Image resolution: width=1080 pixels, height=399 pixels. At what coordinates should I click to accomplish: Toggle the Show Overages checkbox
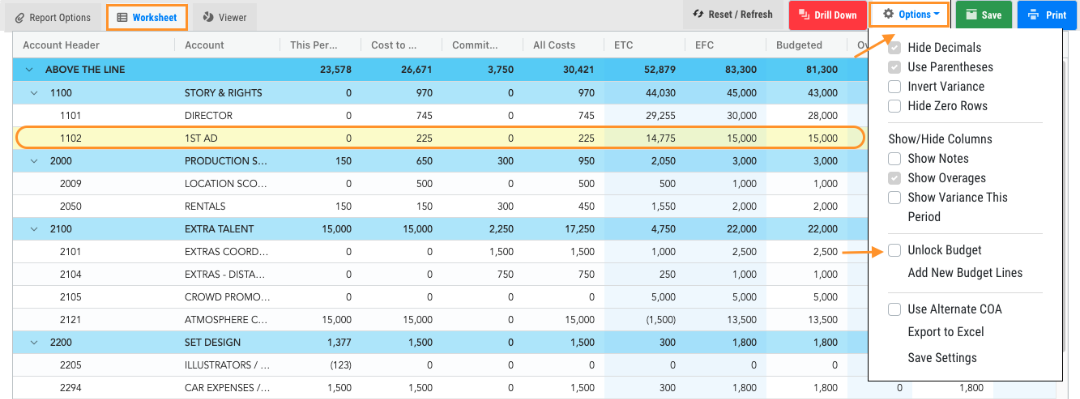tap(895, 178)
